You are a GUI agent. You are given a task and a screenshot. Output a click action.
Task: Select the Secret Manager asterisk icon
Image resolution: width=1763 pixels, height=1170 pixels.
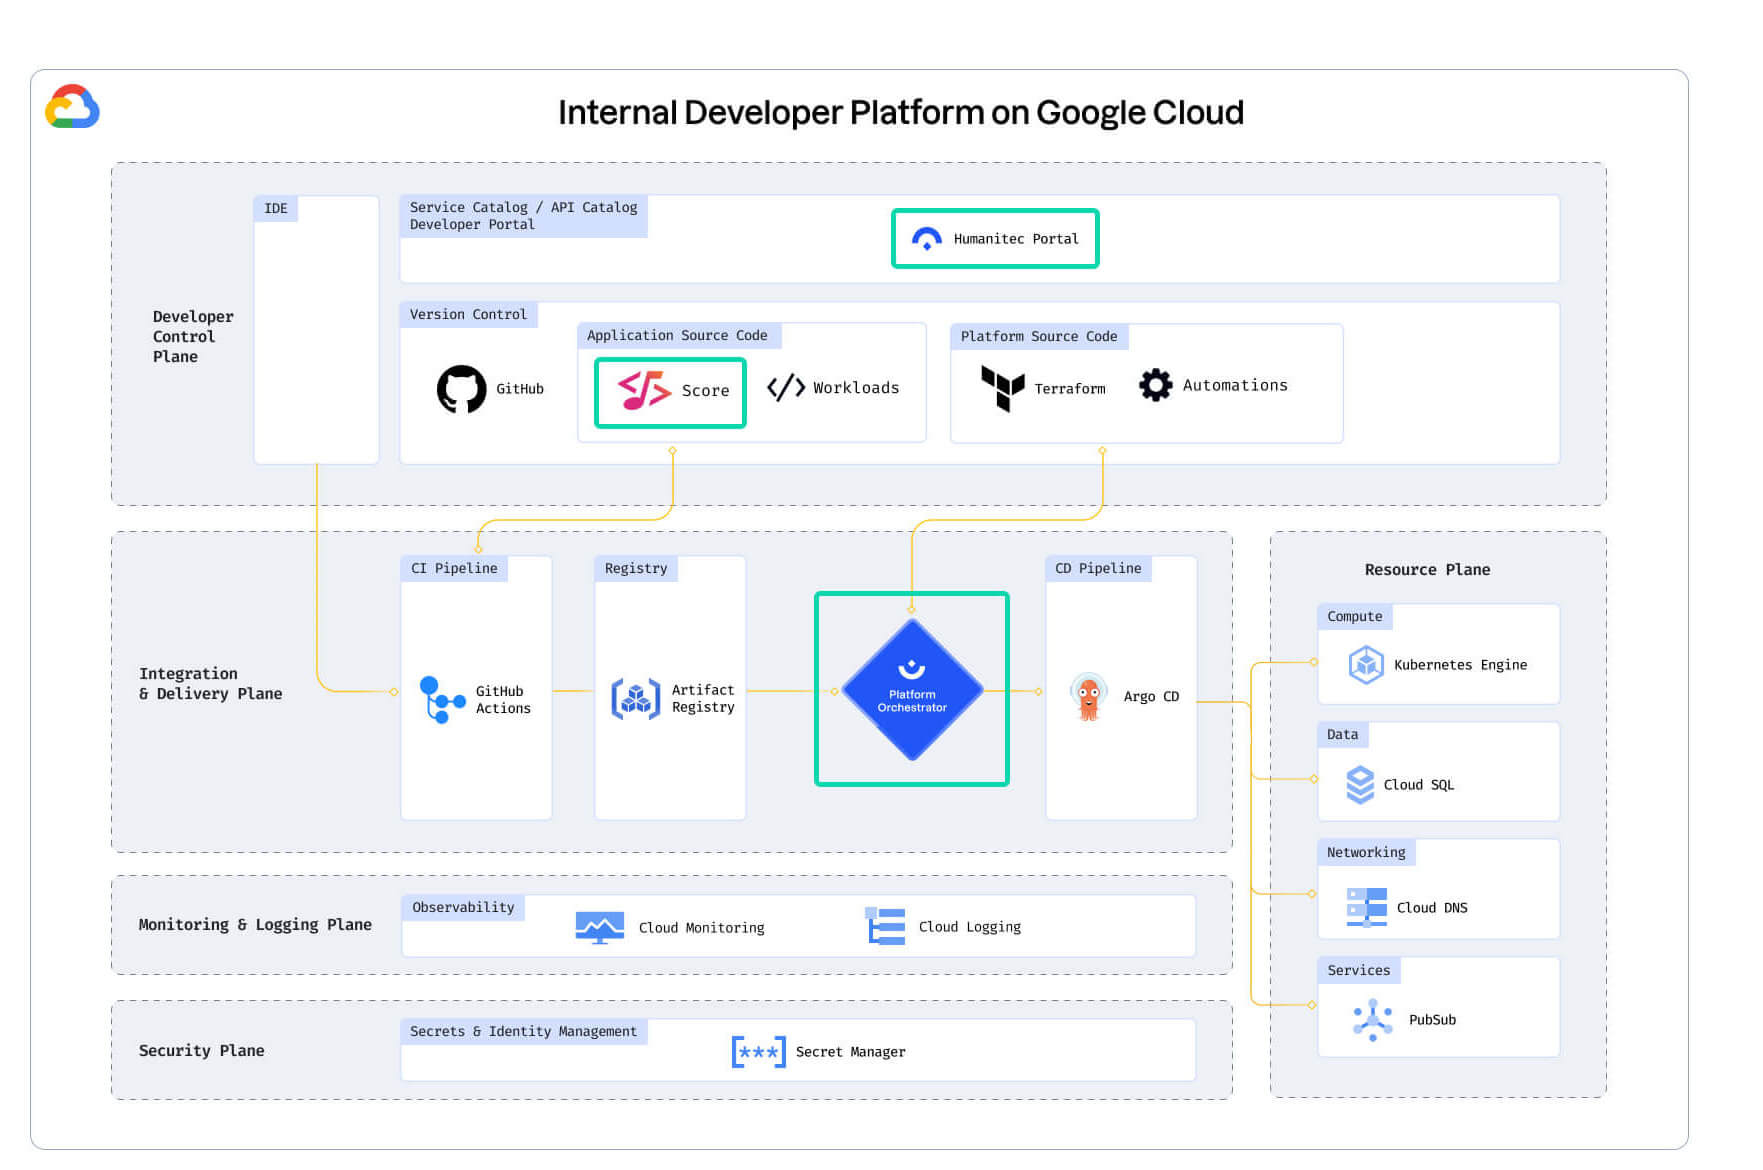pyautogui.click(x=758, y=1052)
